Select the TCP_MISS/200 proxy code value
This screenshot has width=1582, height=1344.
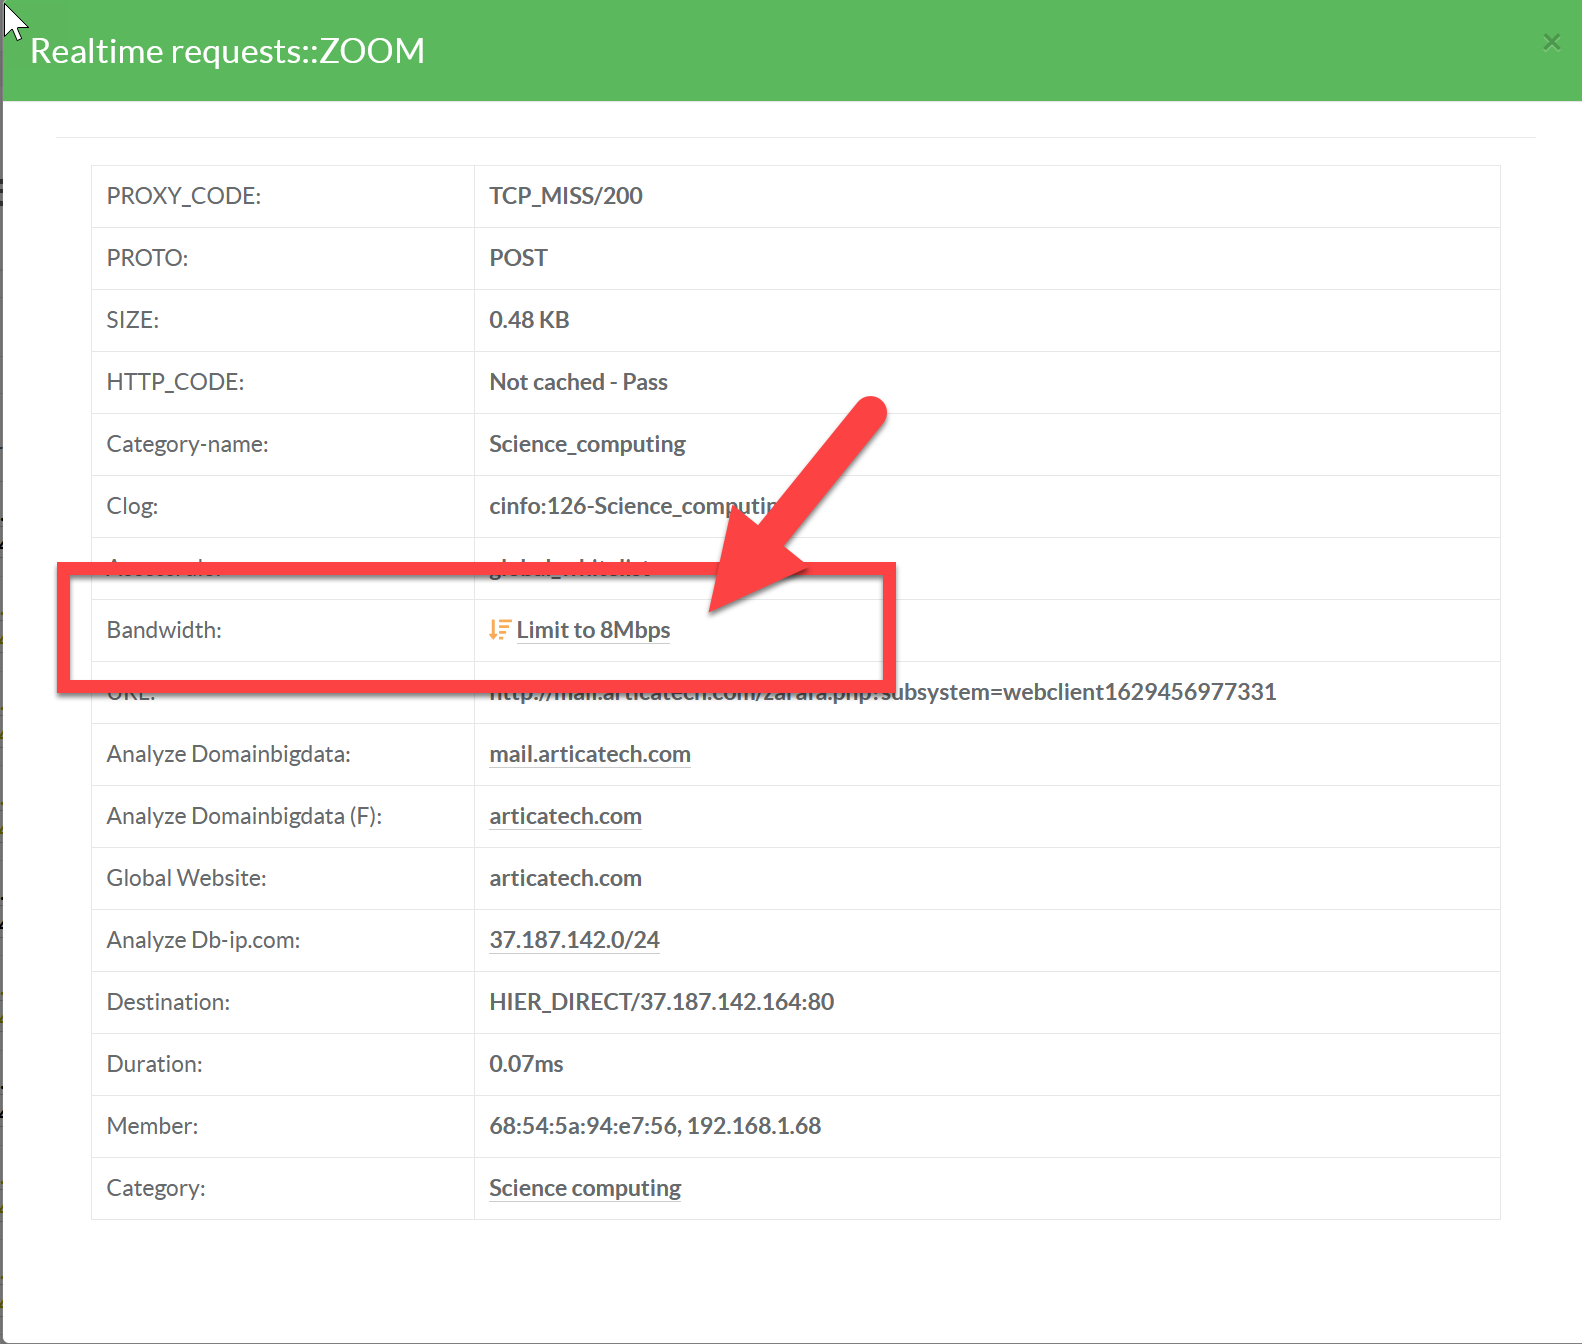(565, 196)
